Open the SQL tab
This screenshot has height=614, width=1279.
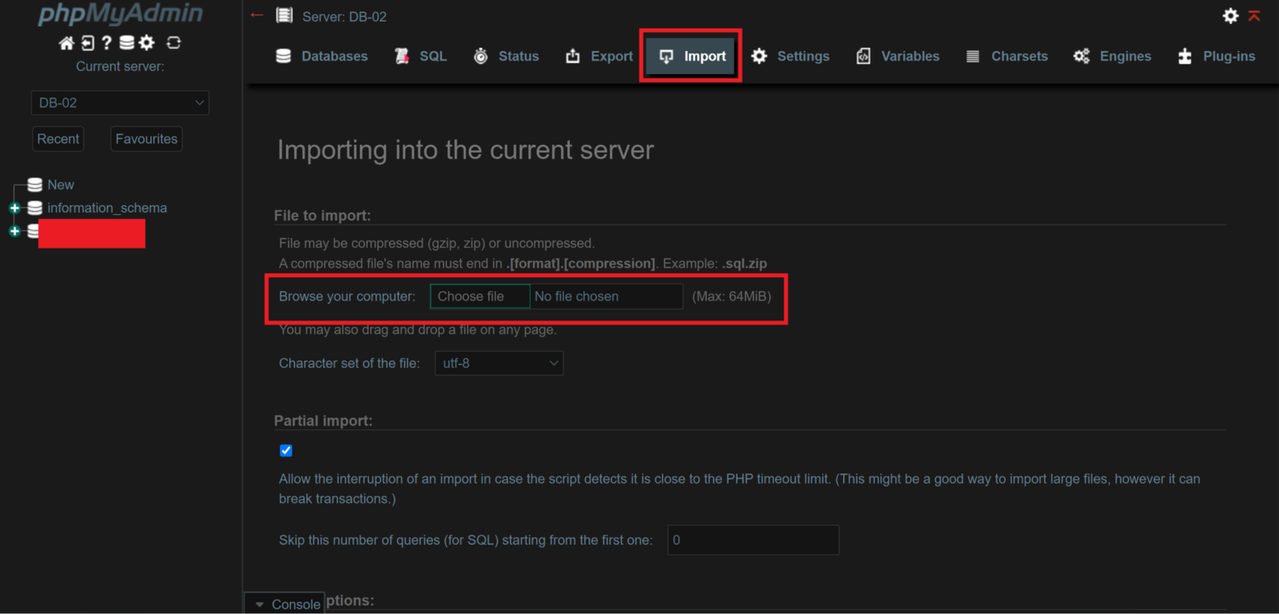[x=421, y=56]
